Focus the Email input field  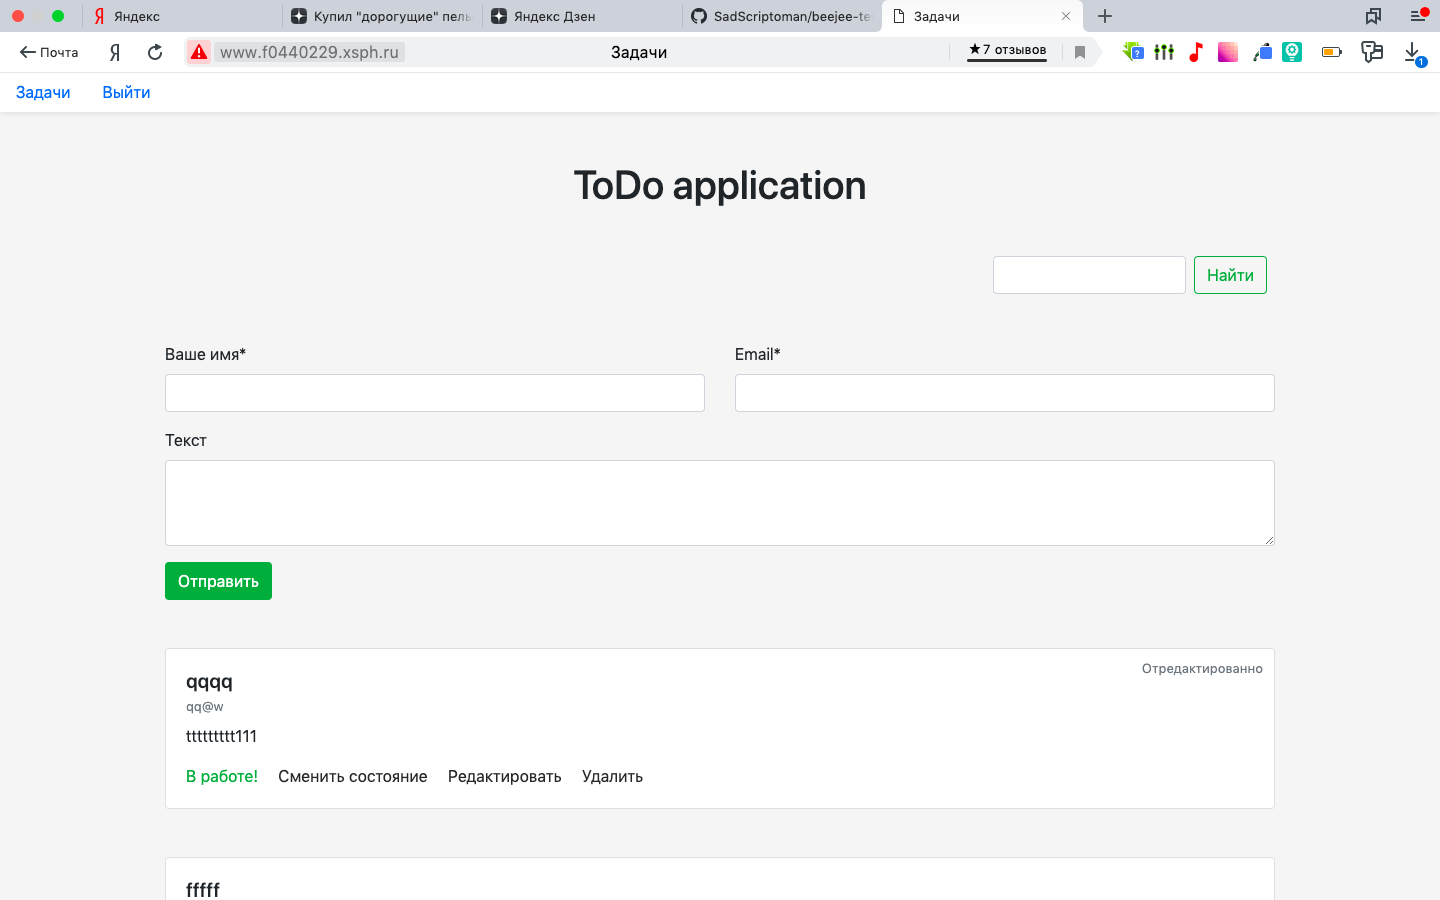click(x=1005, y=393)
